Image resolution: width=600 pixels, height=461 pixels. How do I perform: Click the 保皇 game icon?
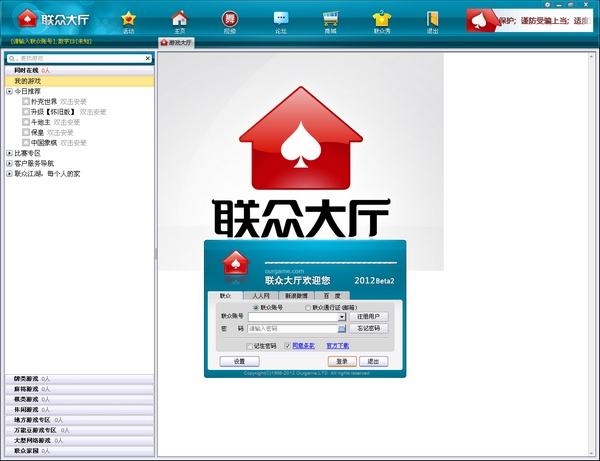tap(26, 132)
